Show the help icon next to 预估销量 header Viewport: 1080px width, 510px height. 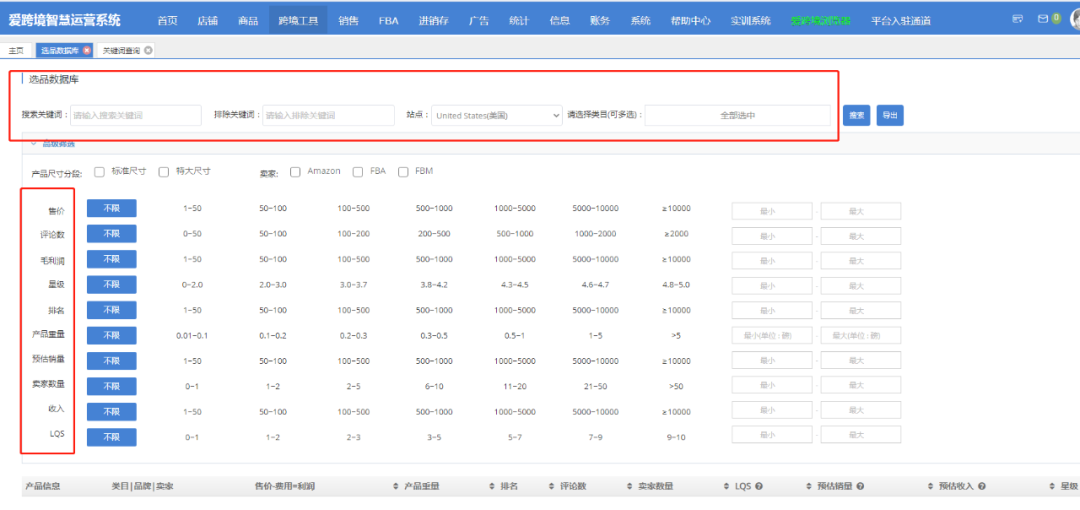[862, 486]
